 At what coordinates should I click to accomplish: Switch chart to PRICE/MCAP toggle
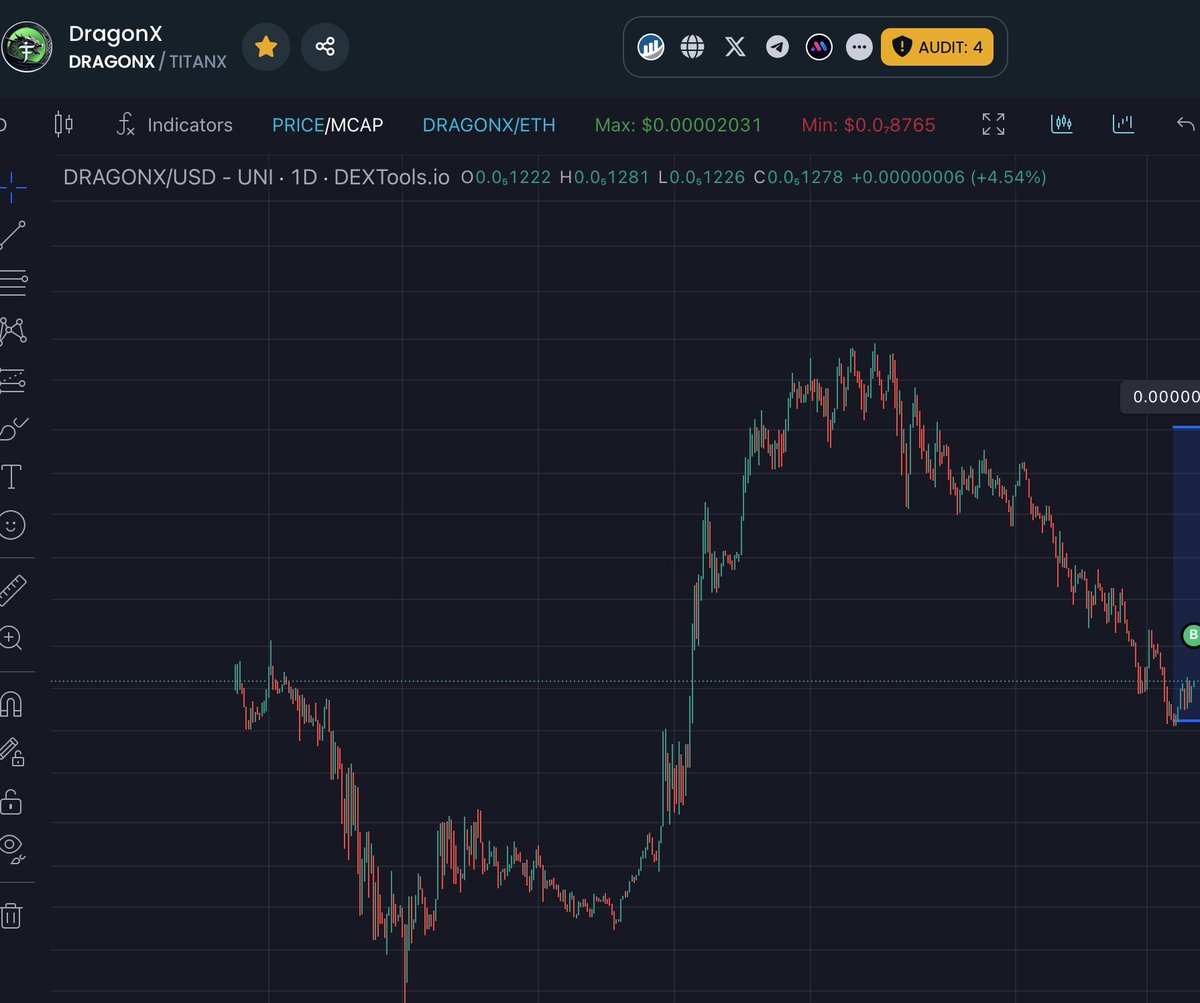pos(327,125)
